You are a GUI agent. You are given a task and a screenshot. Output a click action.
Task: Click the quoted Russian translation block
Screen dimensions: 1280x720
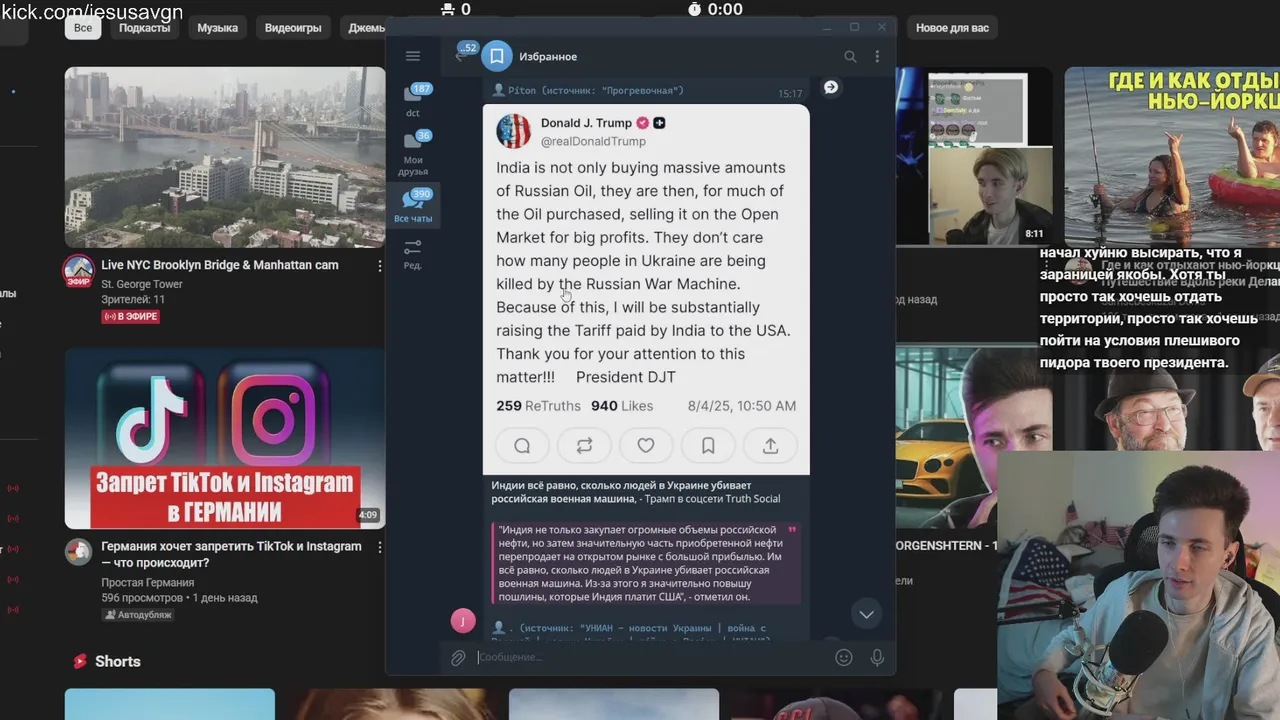click(x=646, y=563)
